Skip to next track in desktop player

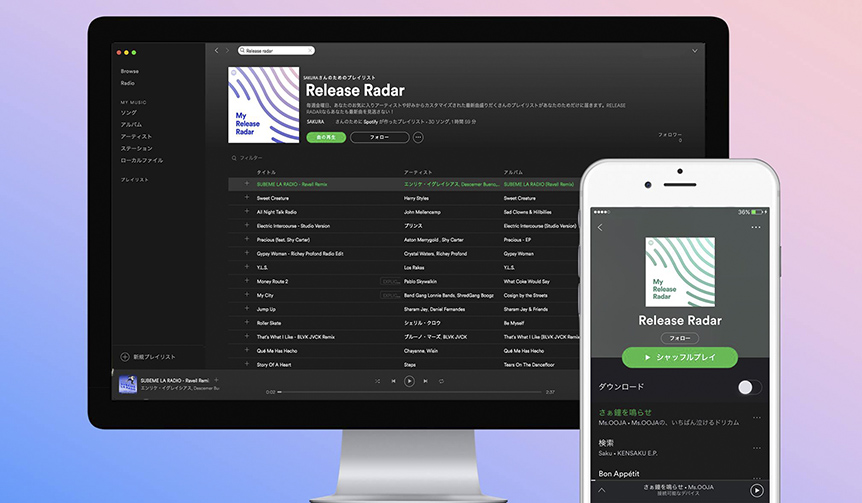coord(425,381)
